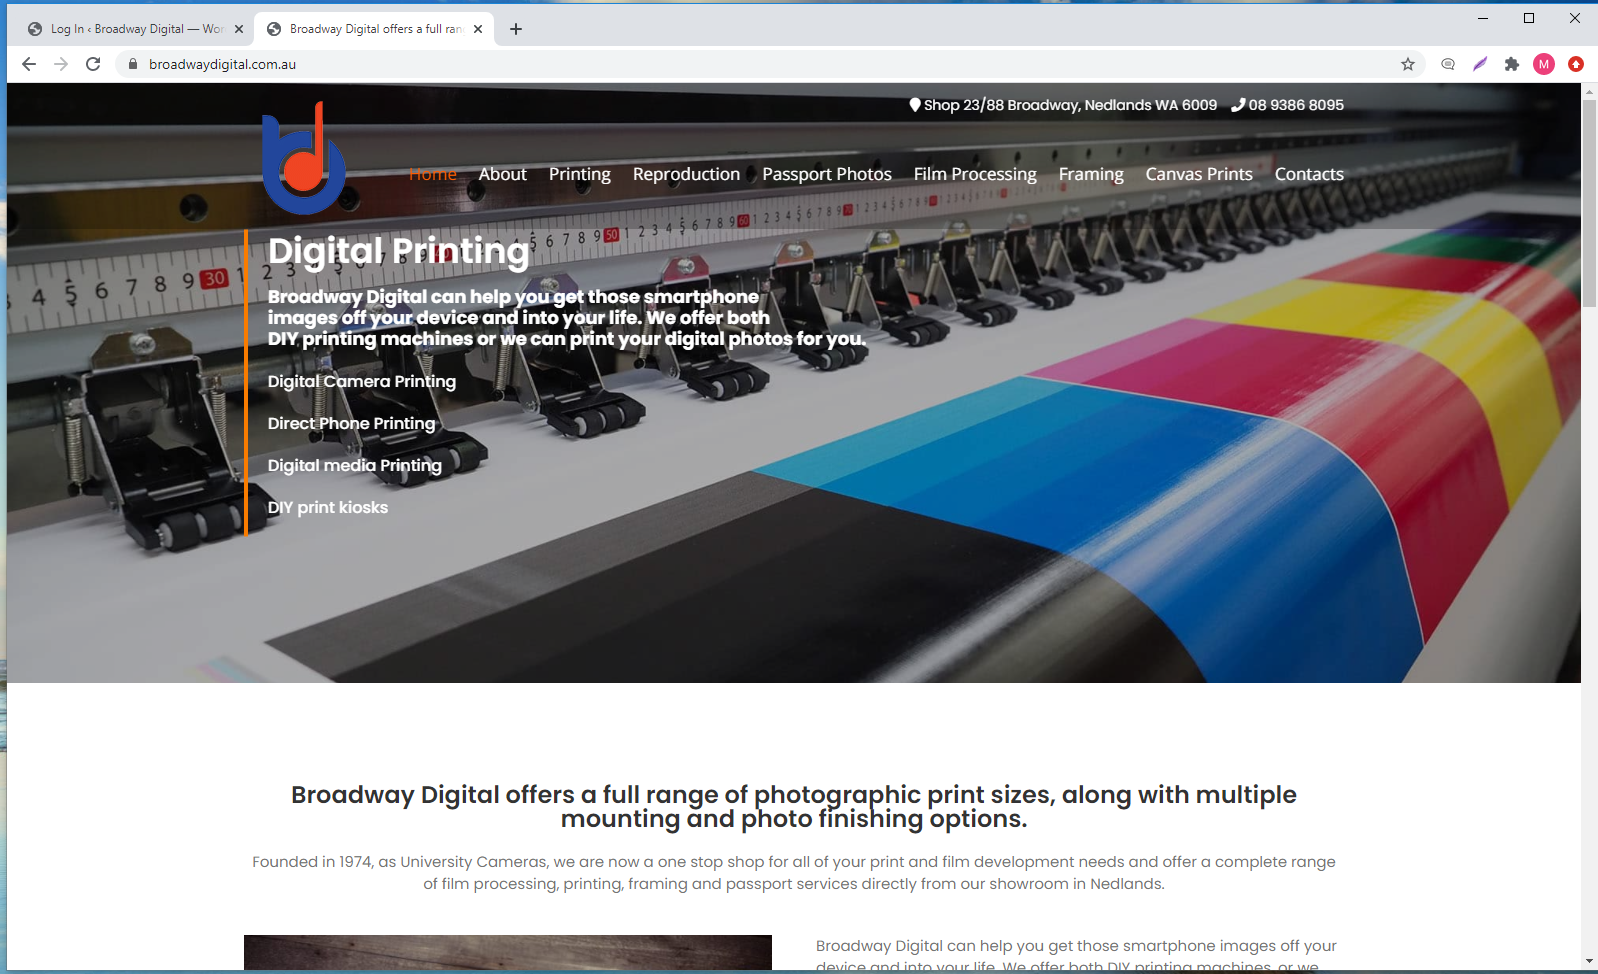Viewport: 1598px width, 974px height.
Task: Bookmark this page with the star icon
Action: 1408,64
